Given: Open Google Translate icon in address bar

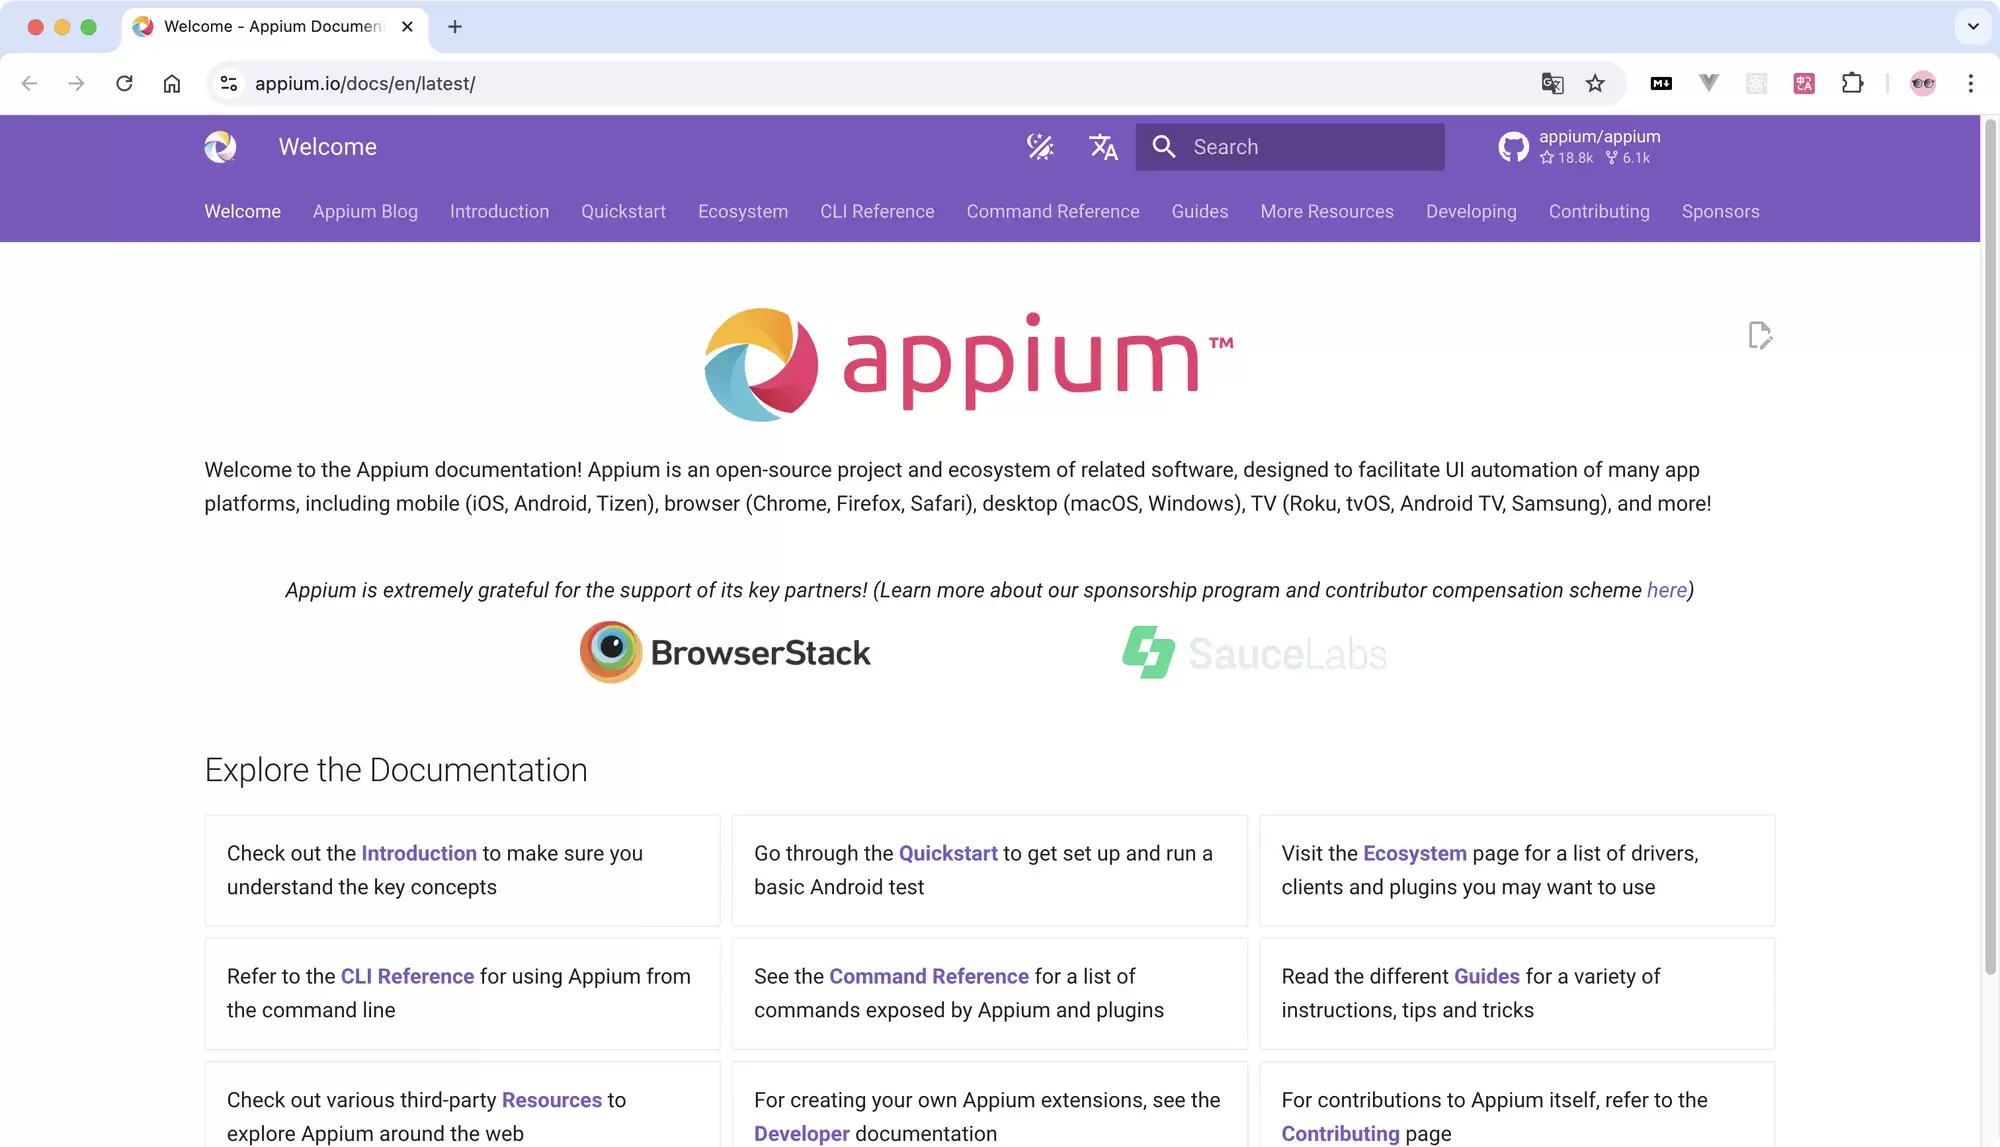Looking at the screenshot, I should 1552,84.
